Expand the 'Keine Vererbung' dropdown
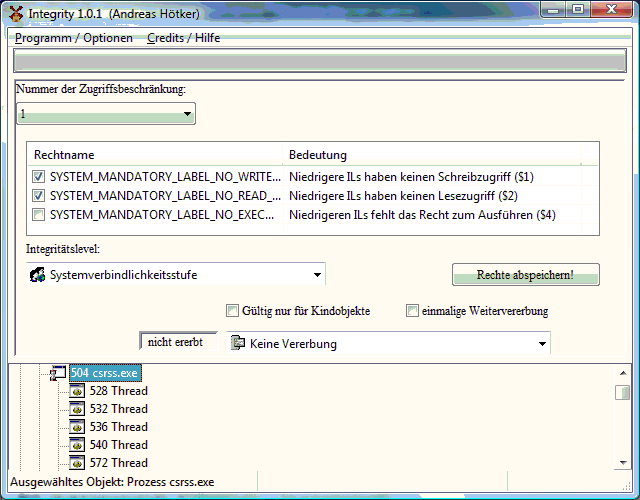The height and width of the screenshot is (500, 640). (542, 344)
